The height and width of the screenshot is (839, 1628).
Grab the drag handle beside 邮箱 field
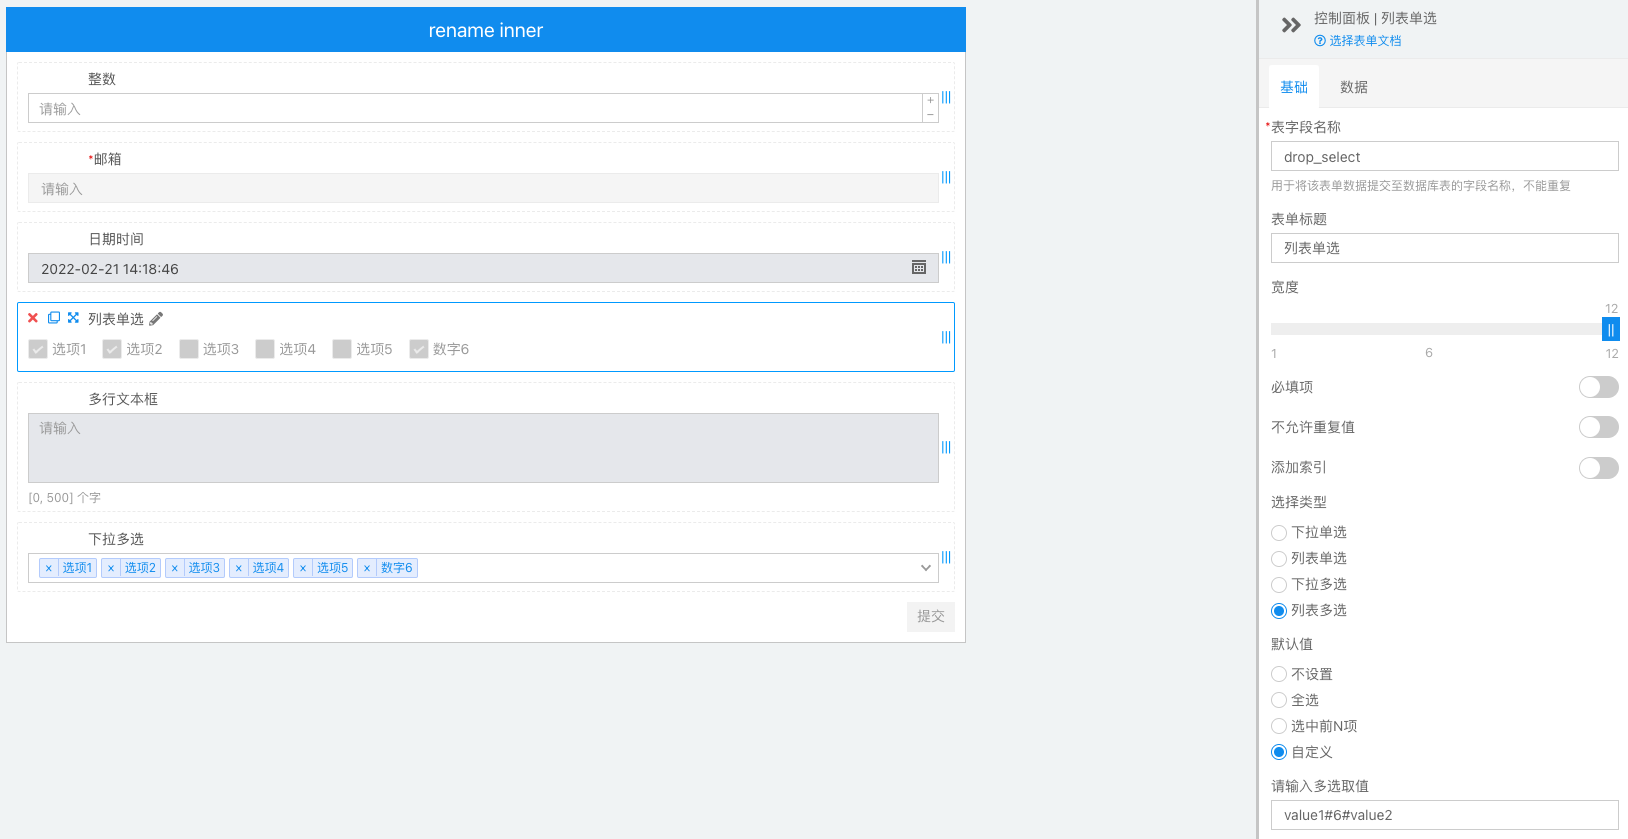tap(946, 178)
